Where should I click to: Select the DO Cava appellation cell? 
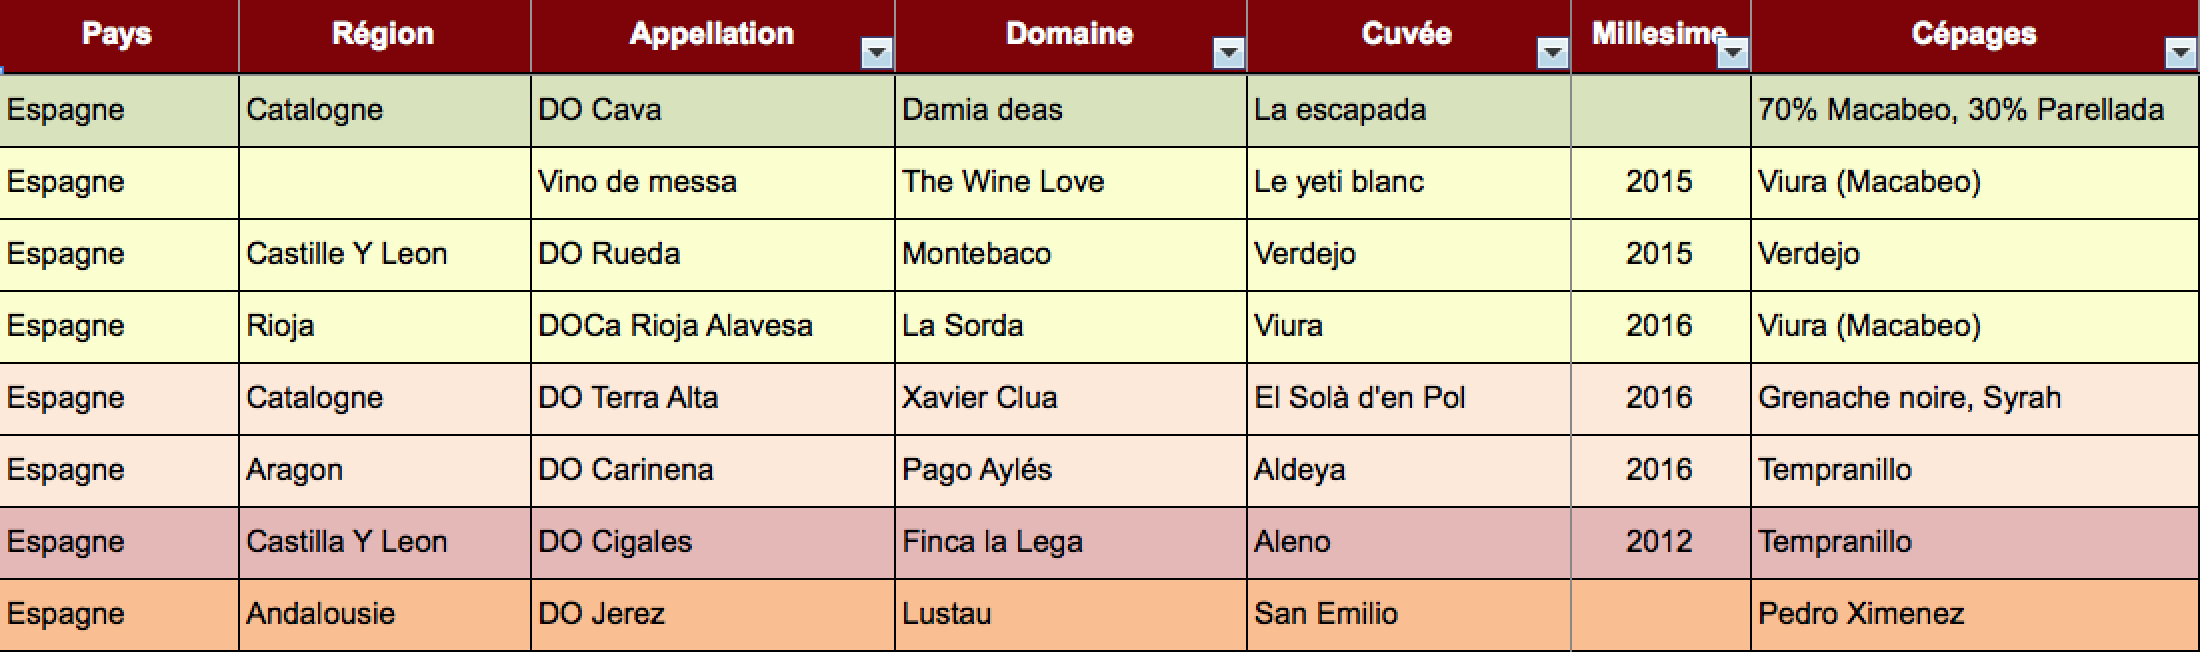click(x=713, y=110)
